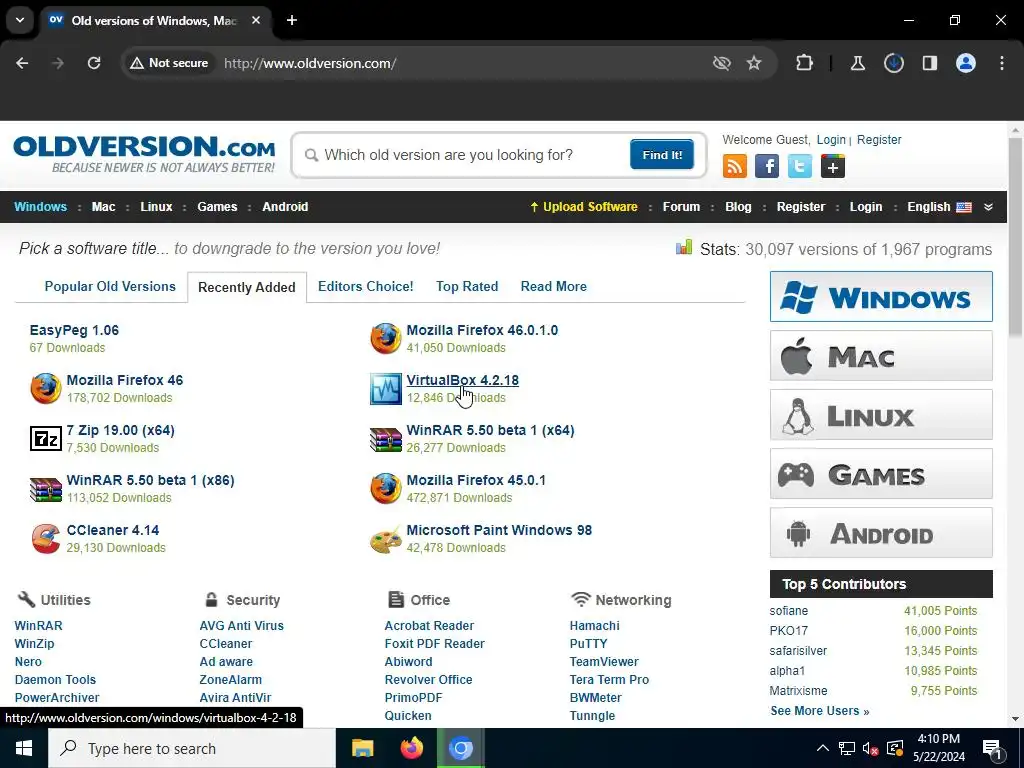Select English language option
The width and height of the screenshot is (1024, 768).
click(939, 207)
